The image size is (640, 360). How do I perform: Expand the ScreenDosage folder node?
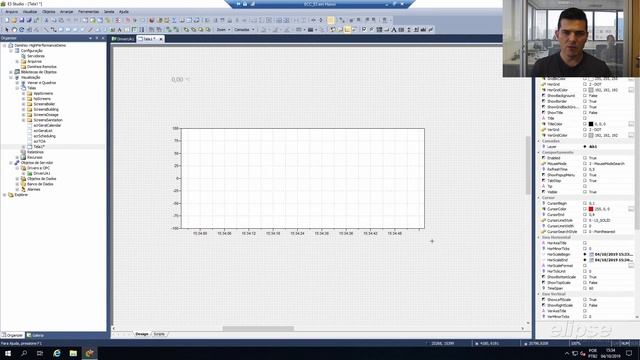[x=24, y=115]
